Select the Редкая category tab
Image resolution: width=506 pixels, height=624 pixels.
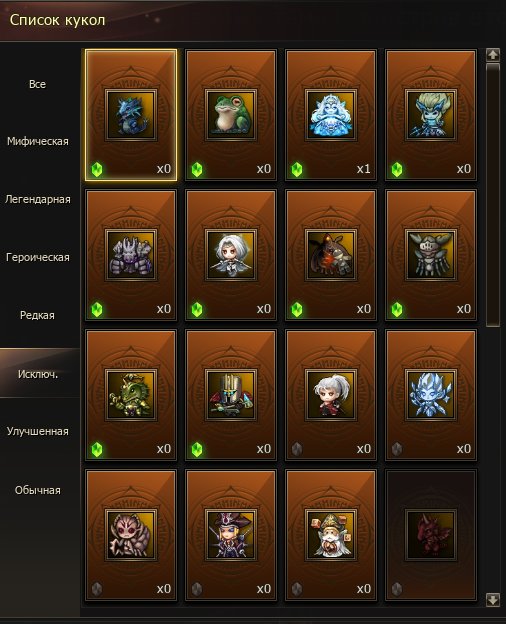click(37, 315)
